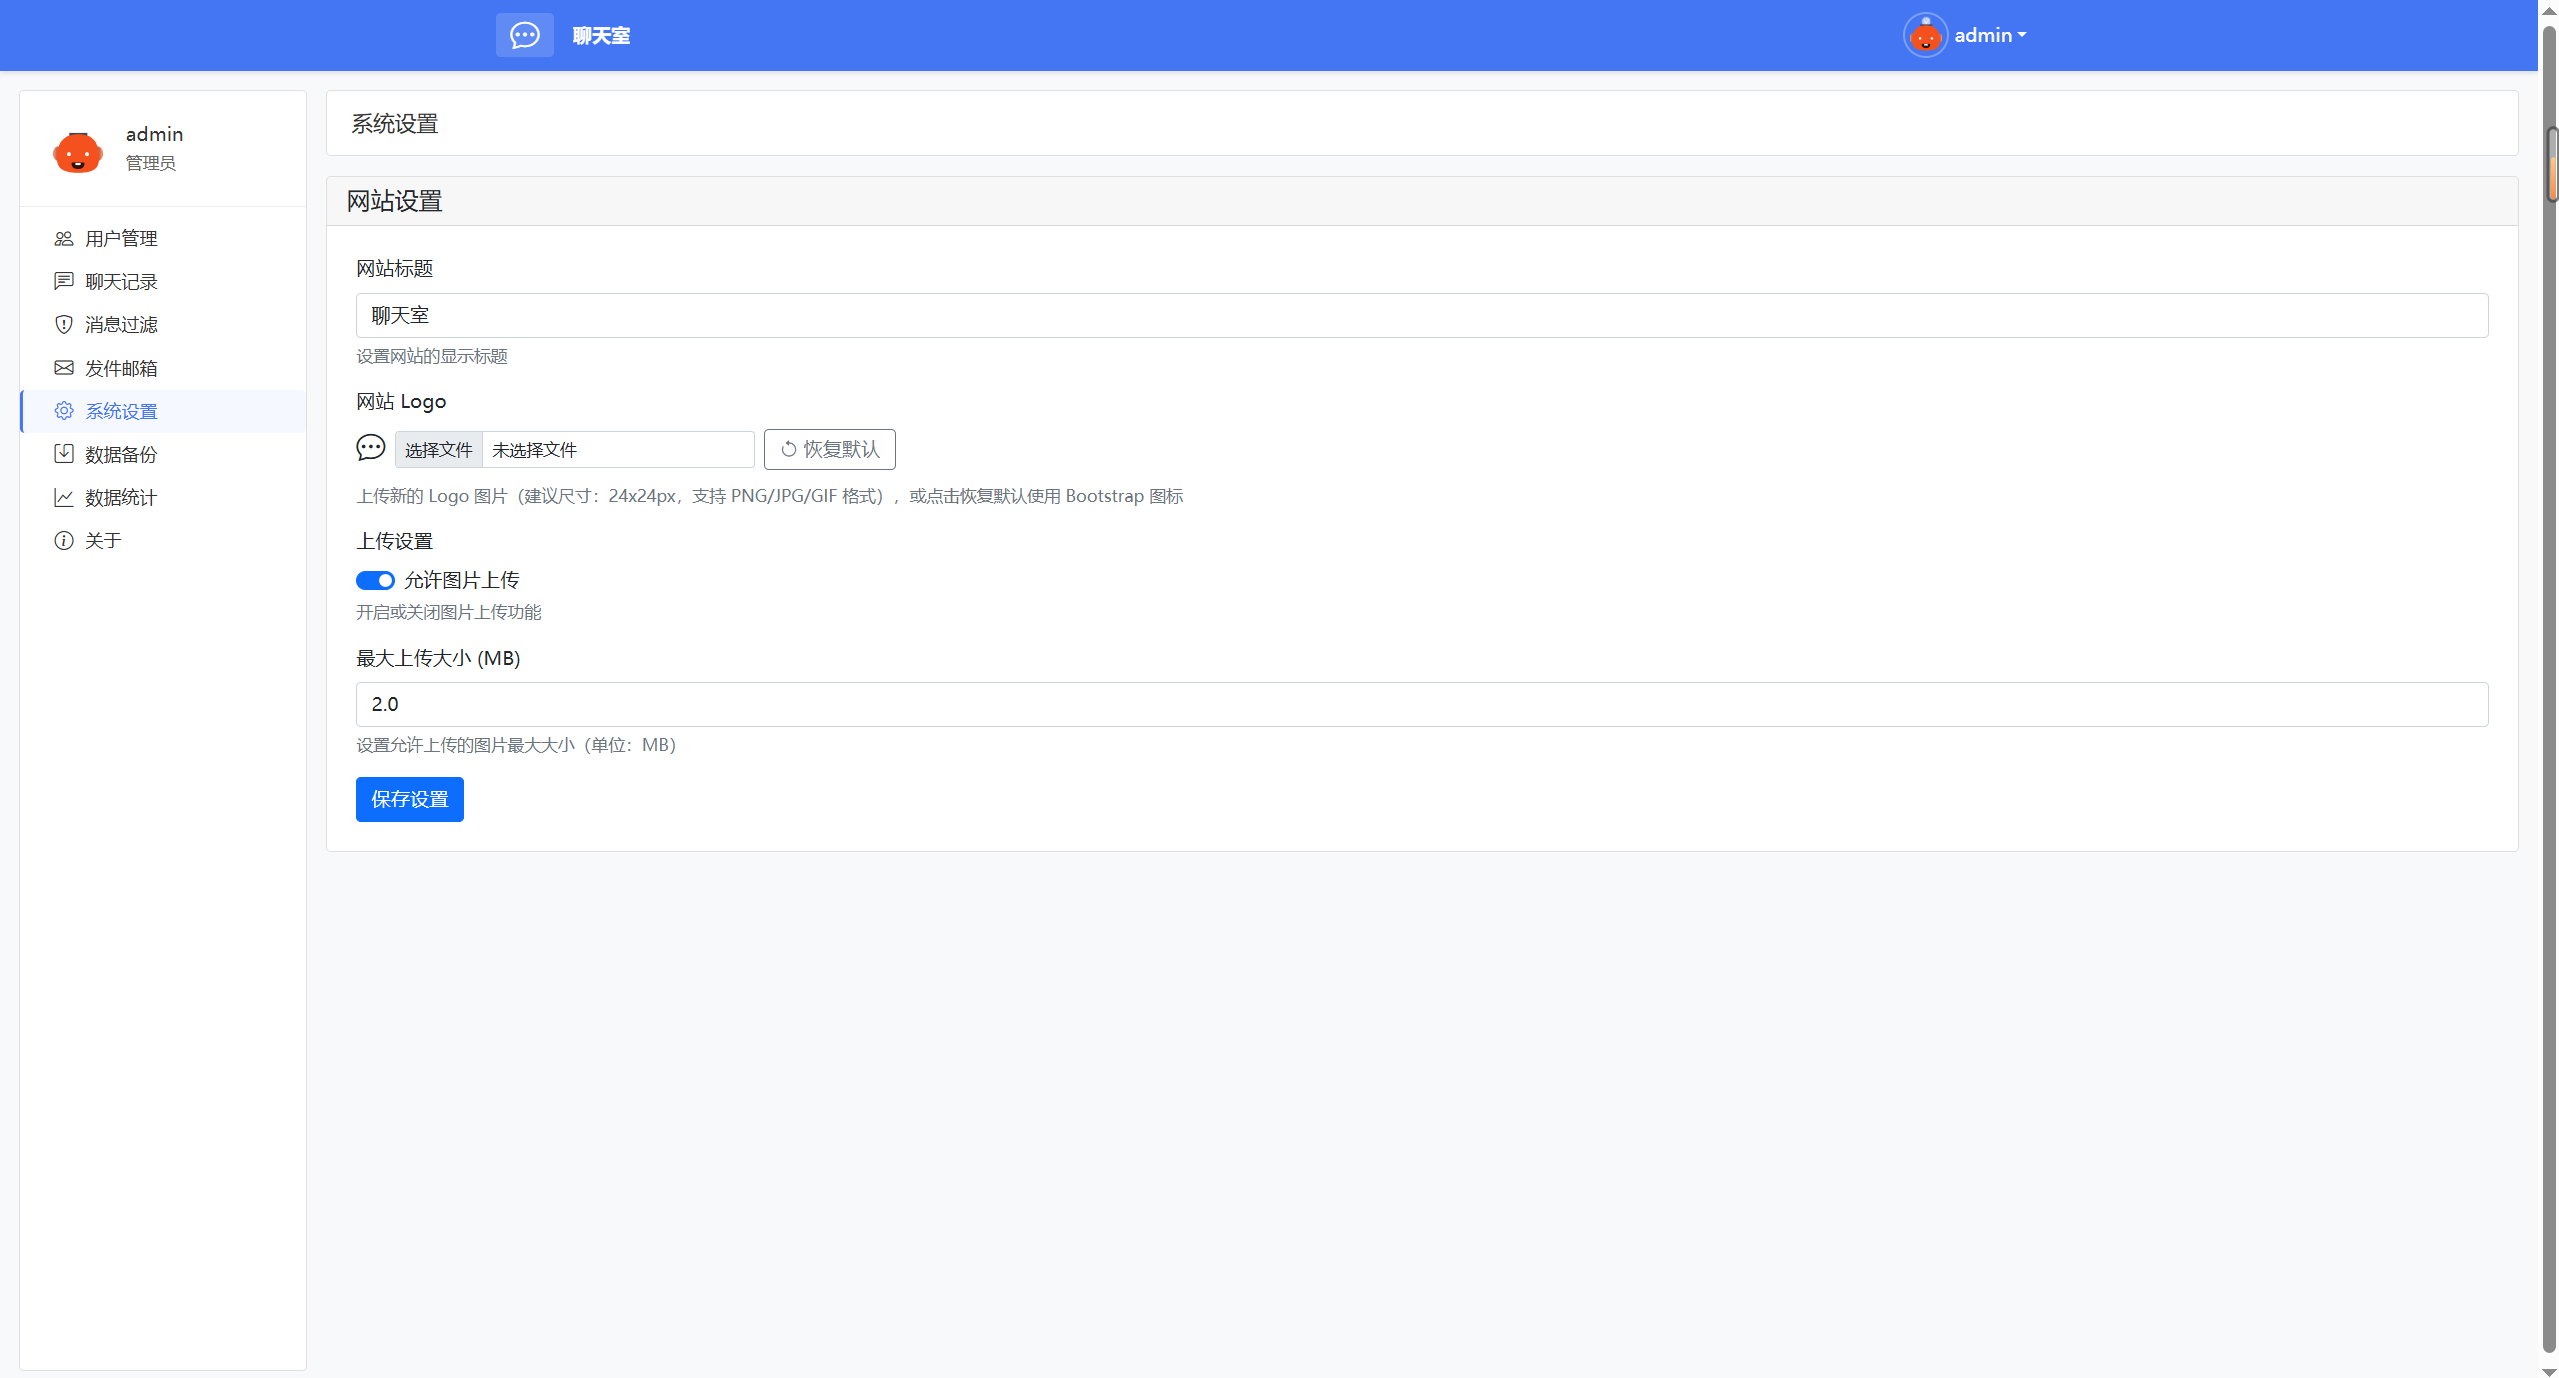Click the admin avatar in header
Image resolution: width=2559 pixels, height=1378 pixels.
pos(1924,36)
